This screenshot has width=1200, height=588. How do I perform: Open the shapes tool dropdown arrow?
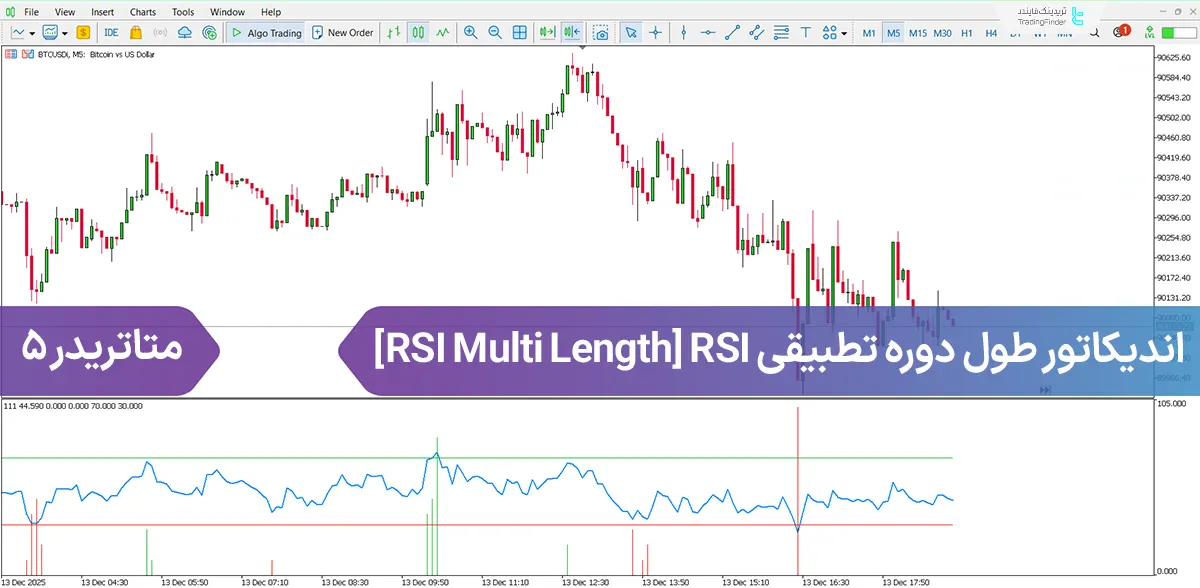point(843,32)
